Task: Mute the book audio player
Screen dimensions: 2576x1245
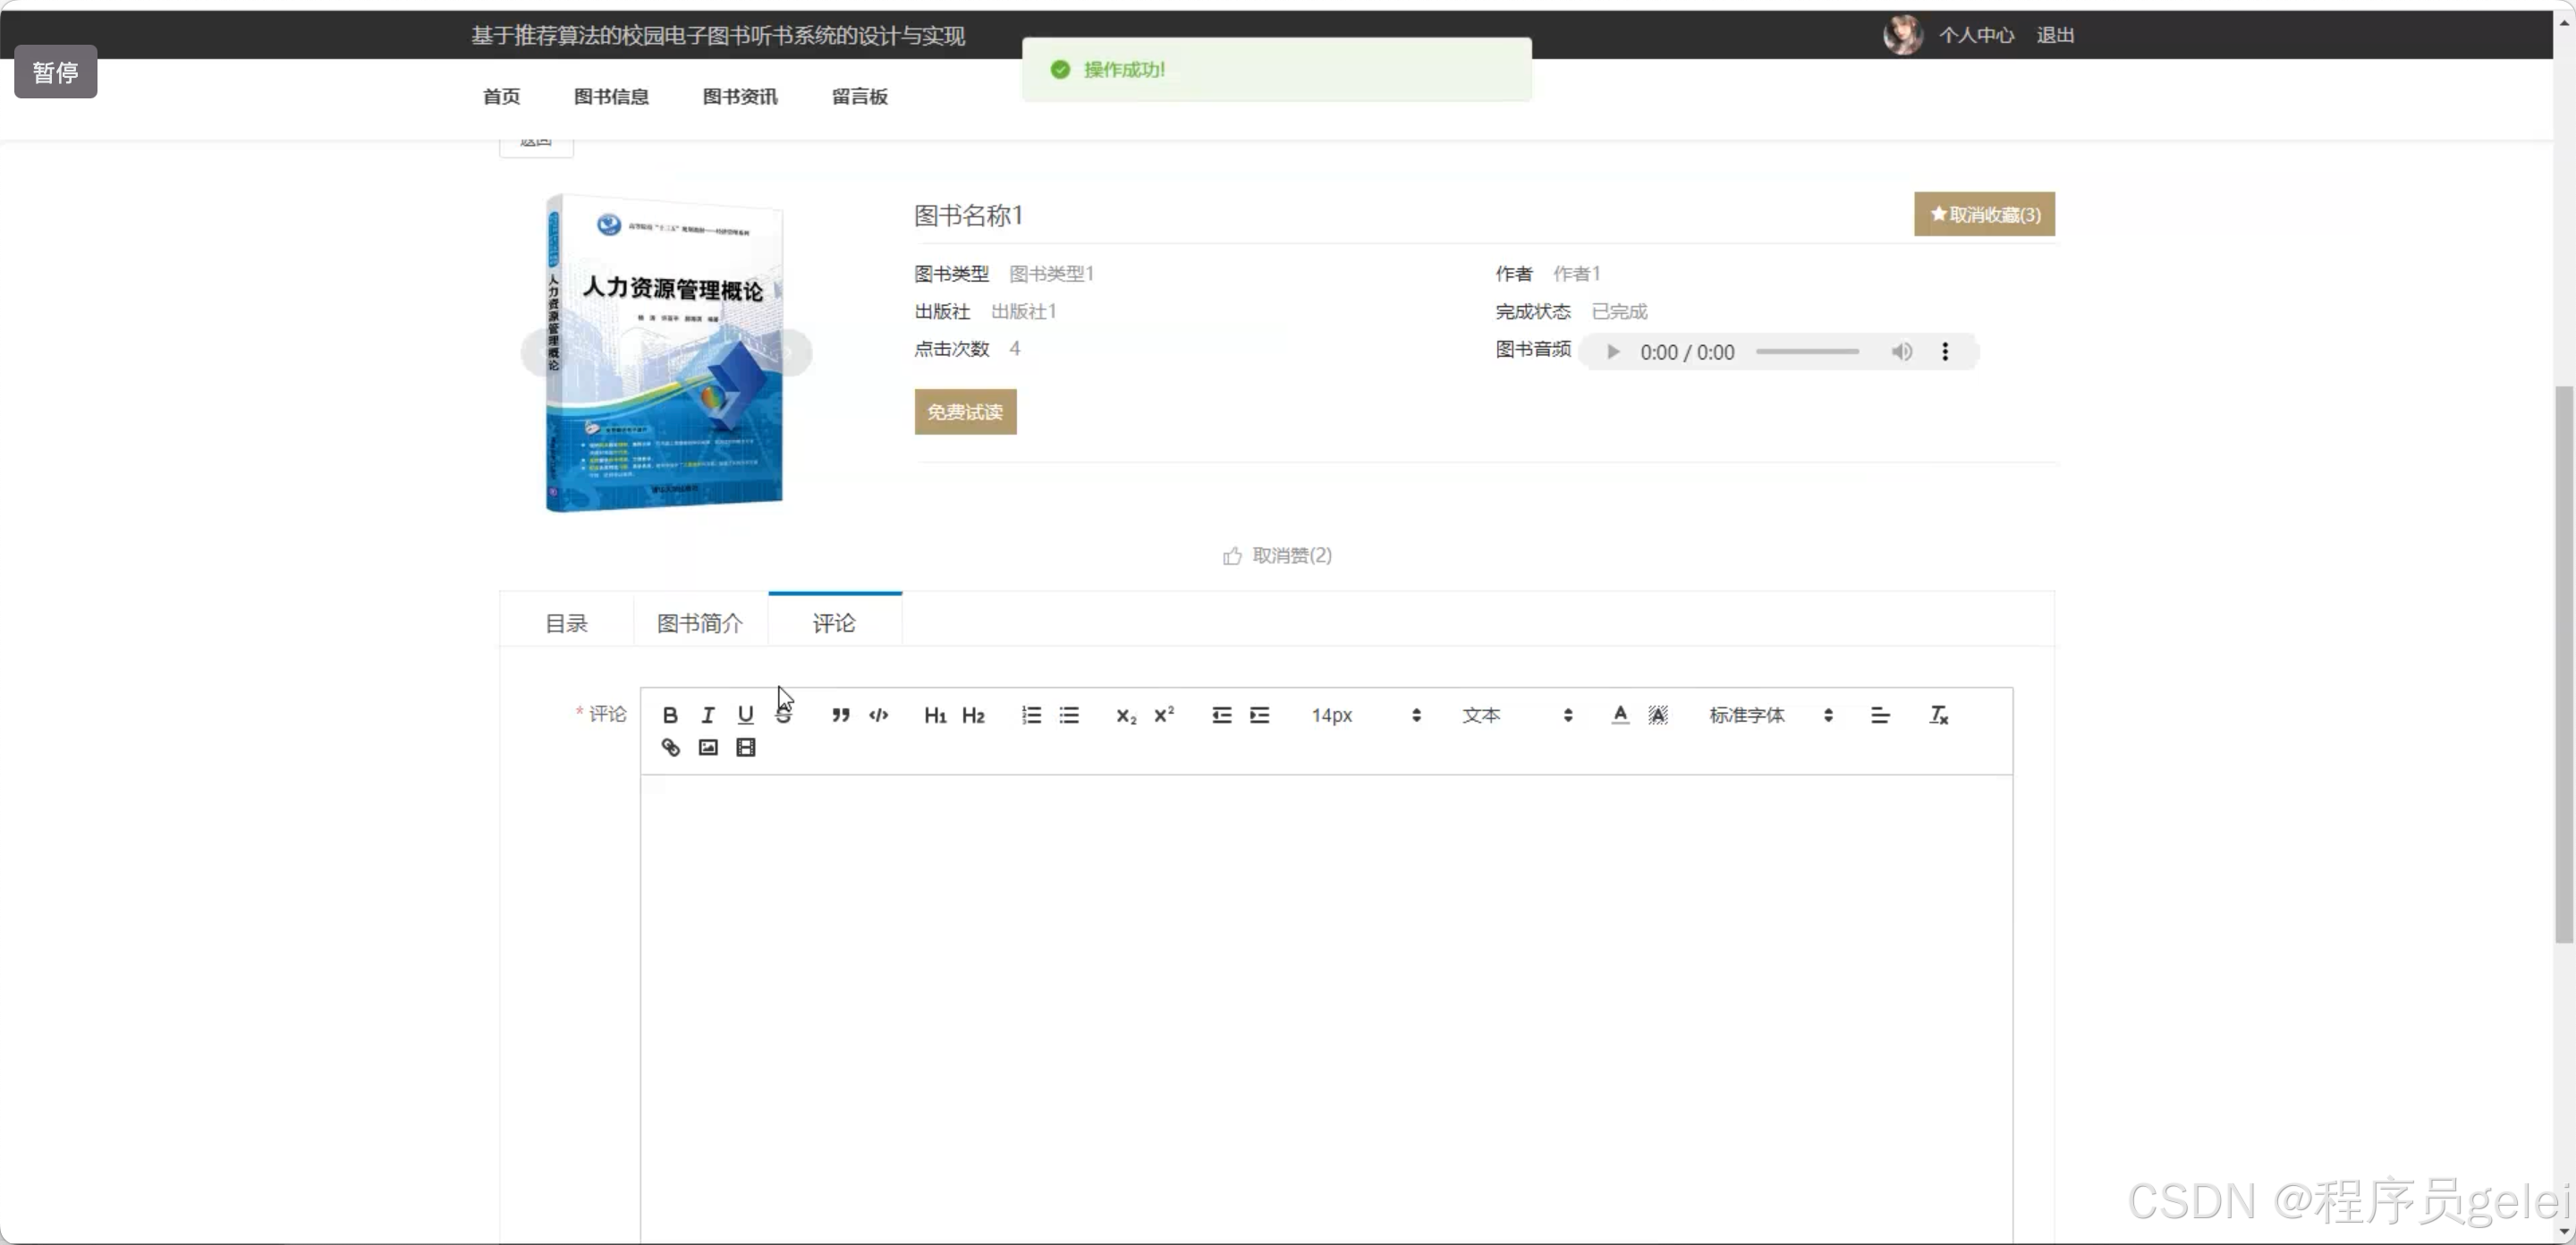Action: (x=1901, y=352)
